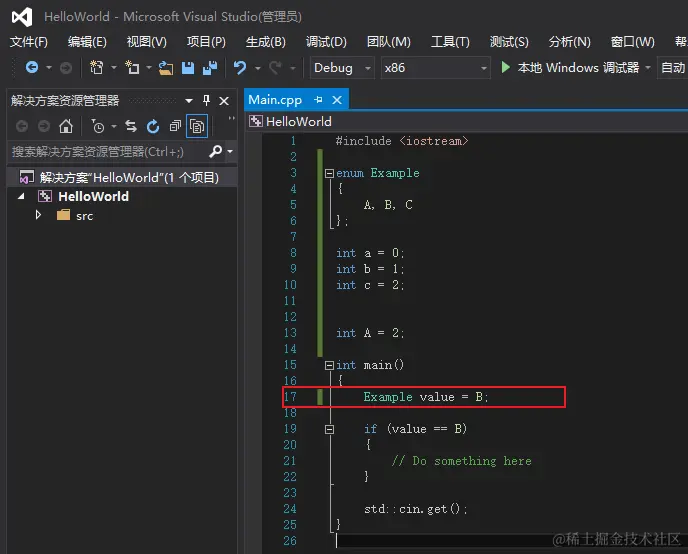688x554 pixels.
Task: Expand the src folder
Action: pos(38,215)
